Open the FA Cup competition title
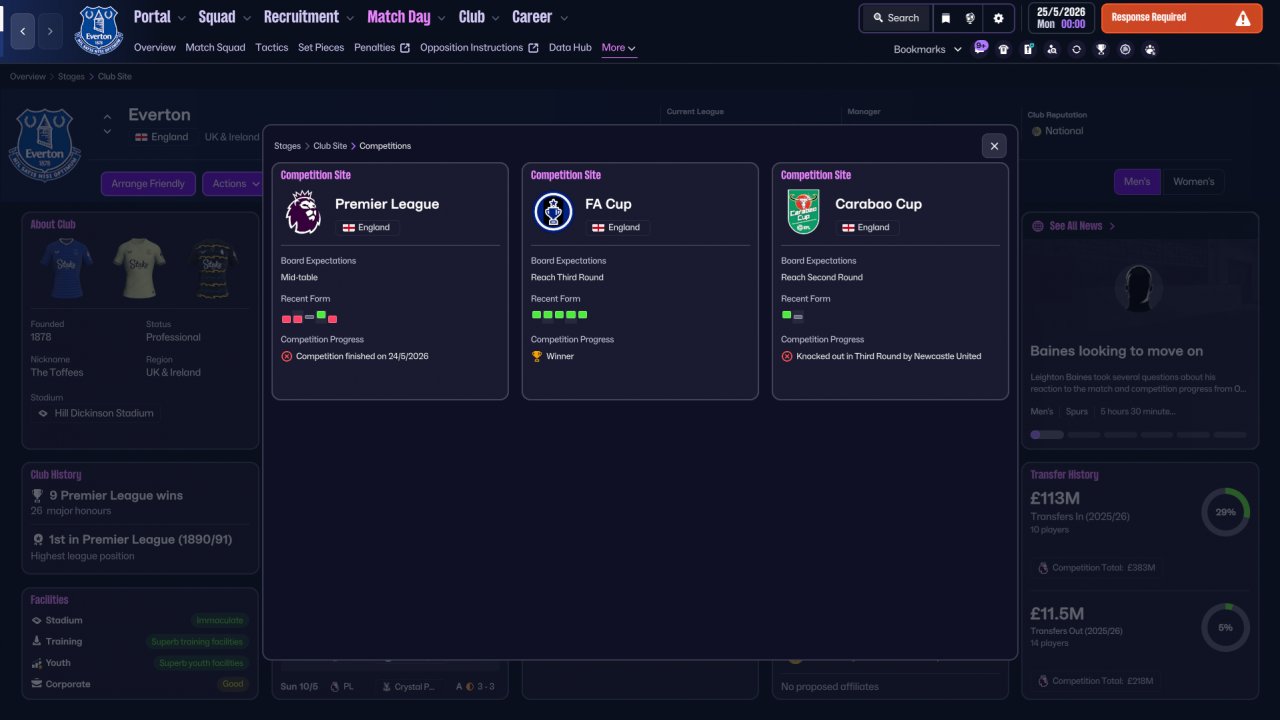 click(x=608, y=204)
